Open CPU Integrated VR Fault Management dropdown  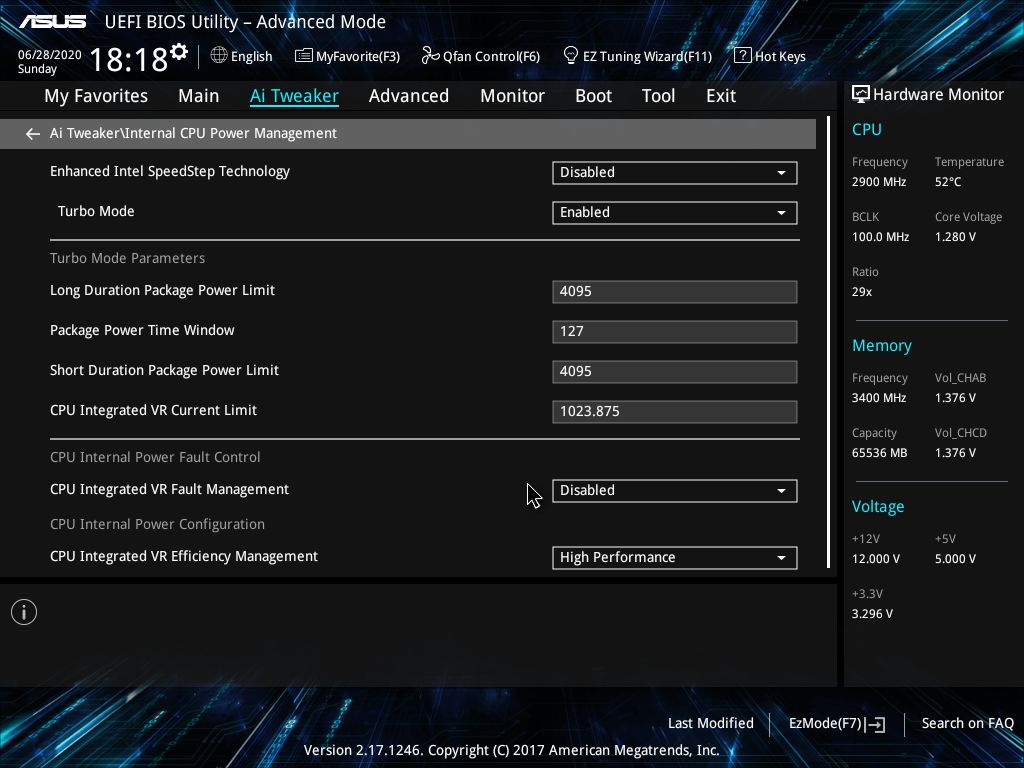point(675,490)
